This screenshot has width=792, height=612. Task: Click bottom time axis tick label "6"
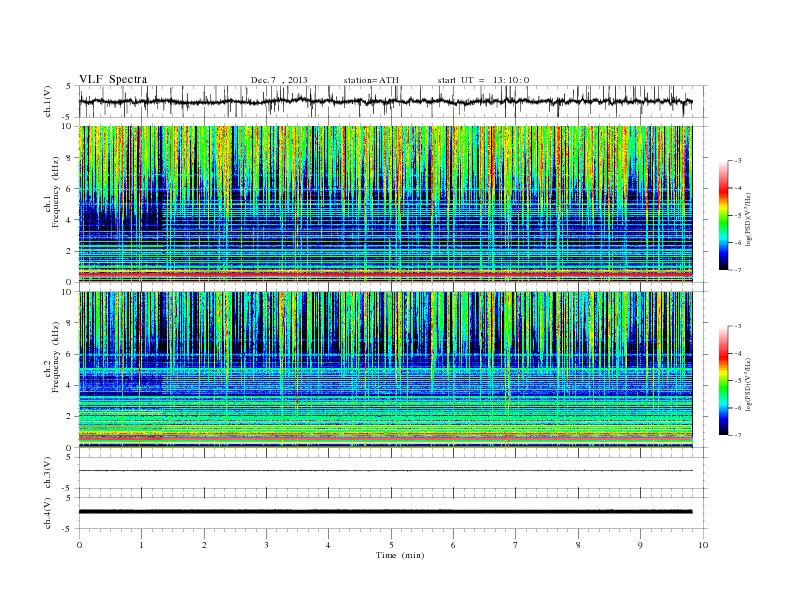tap(453, 545)
